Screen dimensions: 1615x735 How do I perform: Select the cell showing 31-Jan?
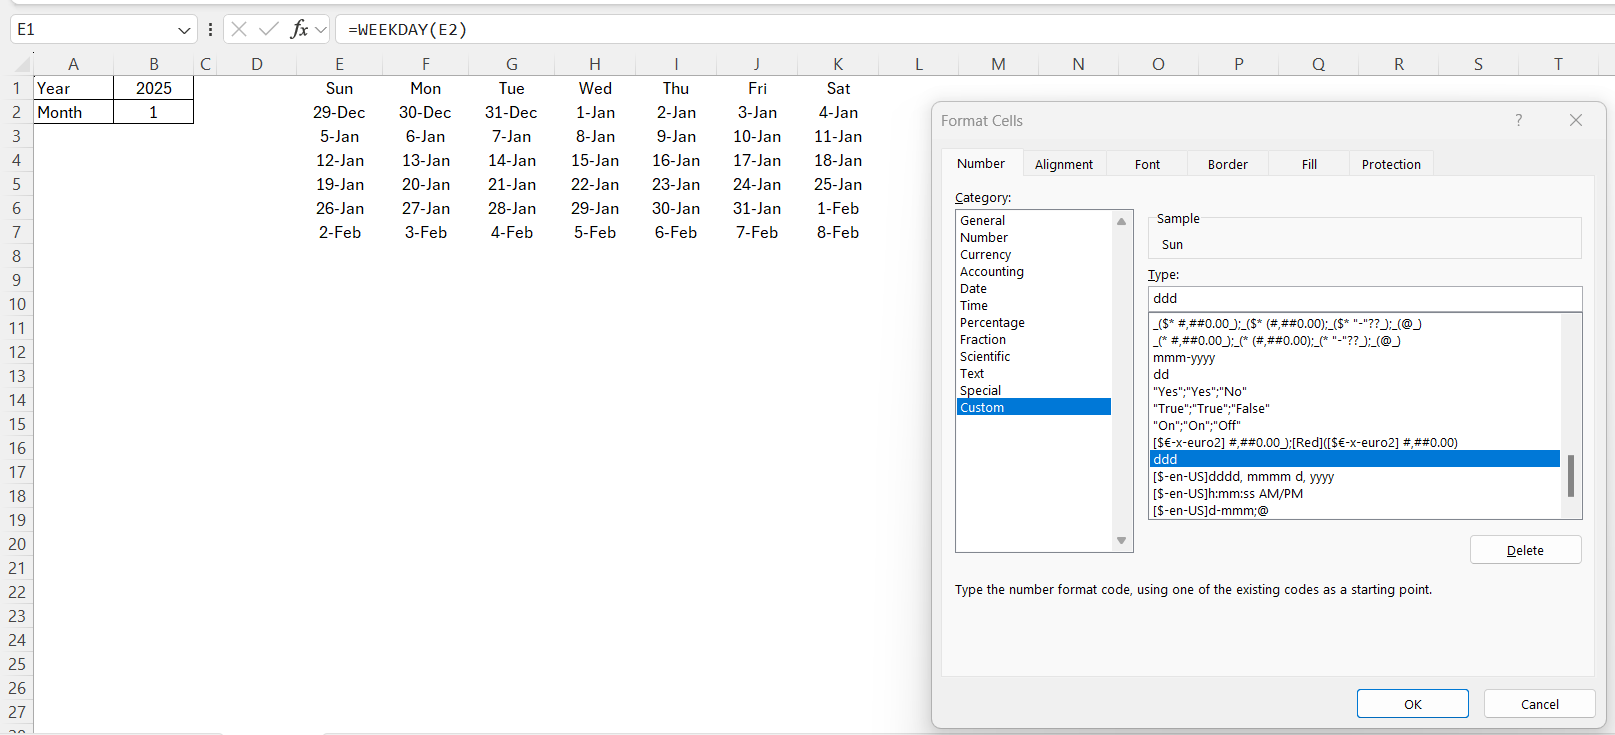click(x=757, y=208)
